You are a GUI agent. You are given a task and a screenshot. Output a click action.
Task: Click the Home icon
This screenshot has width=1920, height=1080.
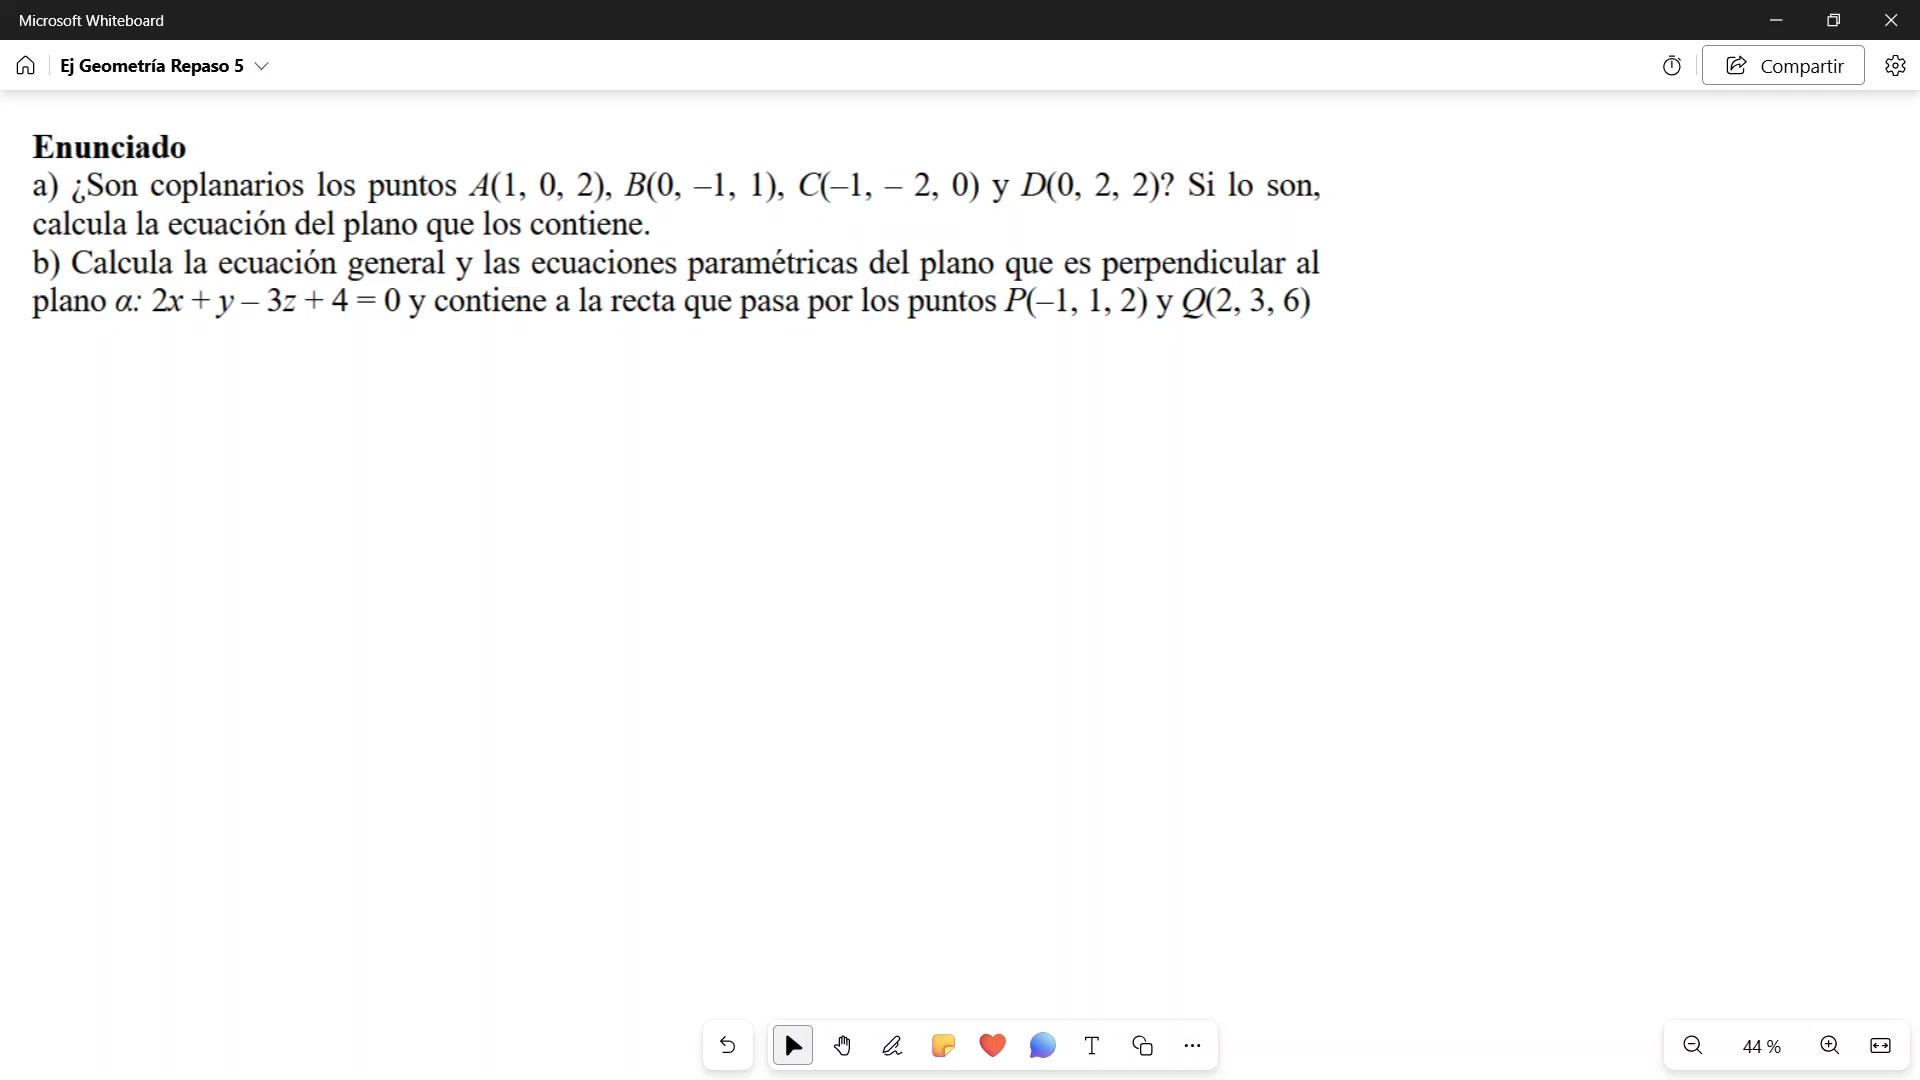(26, 66)
